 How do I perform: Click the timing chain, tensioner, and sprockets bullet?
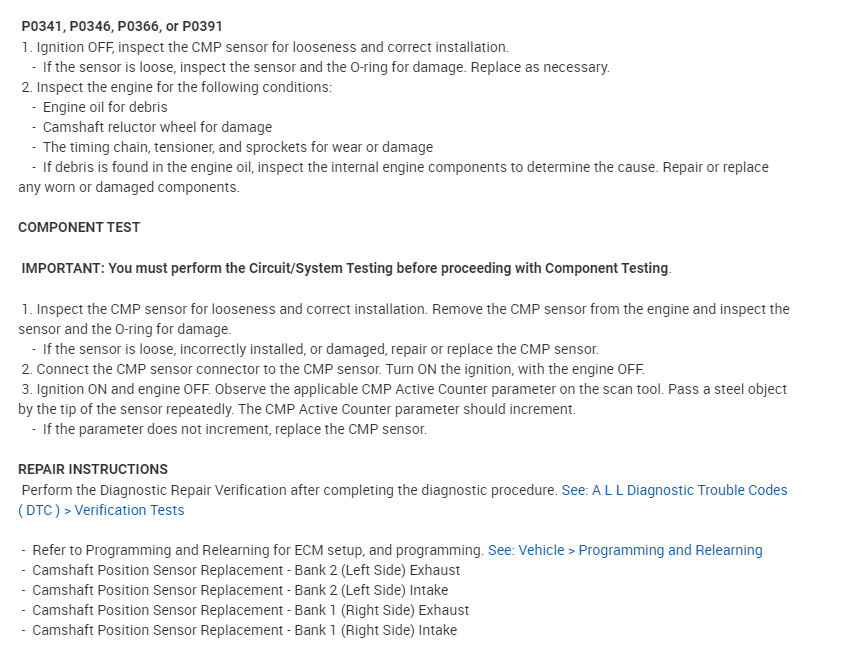pos(237,147)
